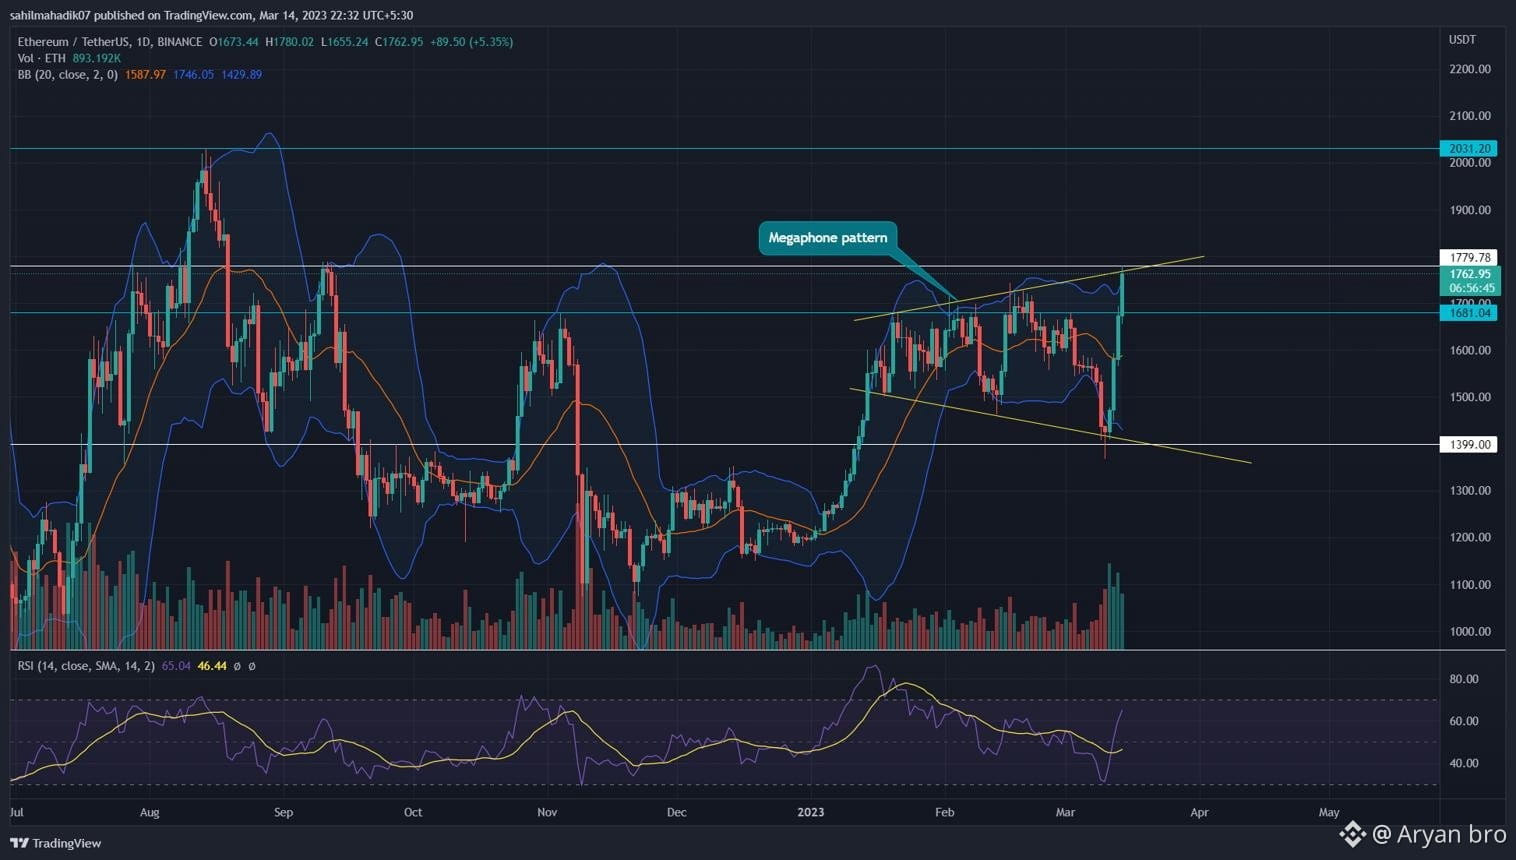Click the RSI moving average value 46.44

[x=212, y=666]
